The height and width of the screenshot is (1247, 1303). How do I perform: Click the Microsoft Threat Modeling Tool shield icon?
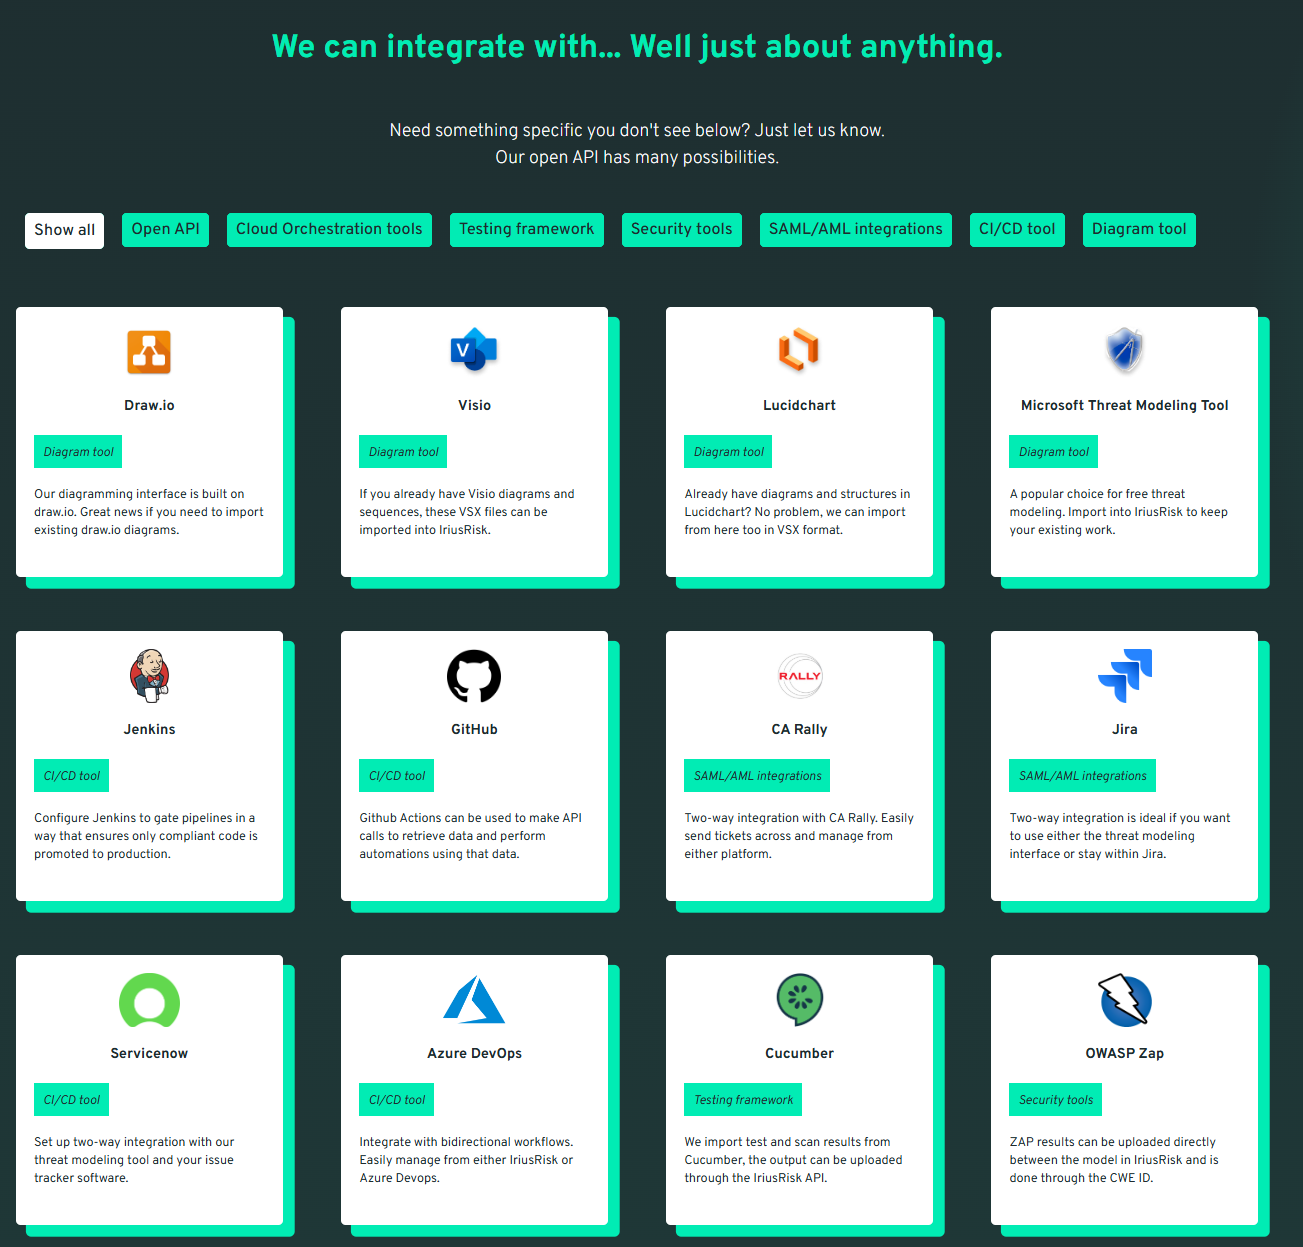click(1125, 351)
